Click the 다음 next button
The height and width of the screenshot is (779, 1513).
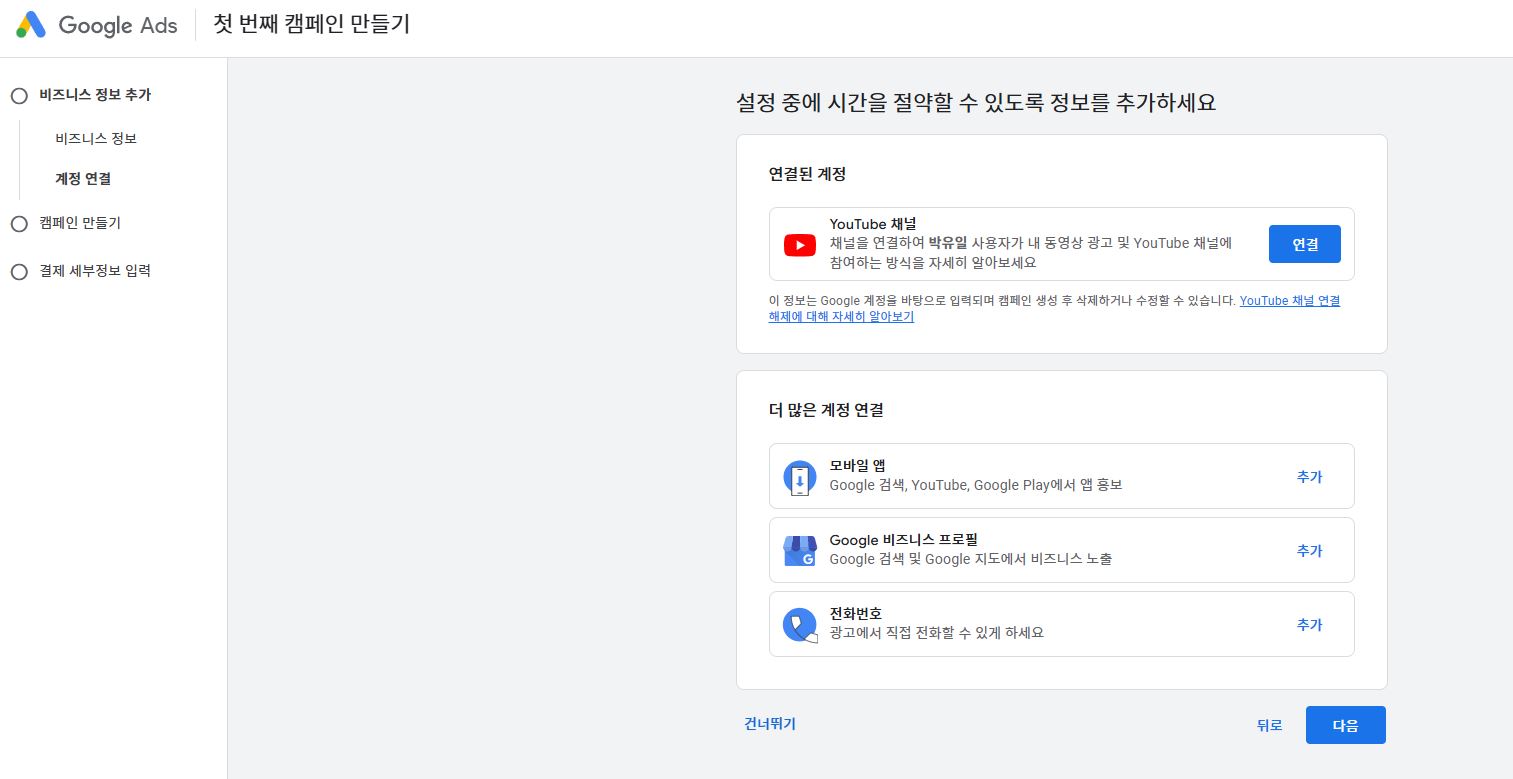tap(1345, 726)
